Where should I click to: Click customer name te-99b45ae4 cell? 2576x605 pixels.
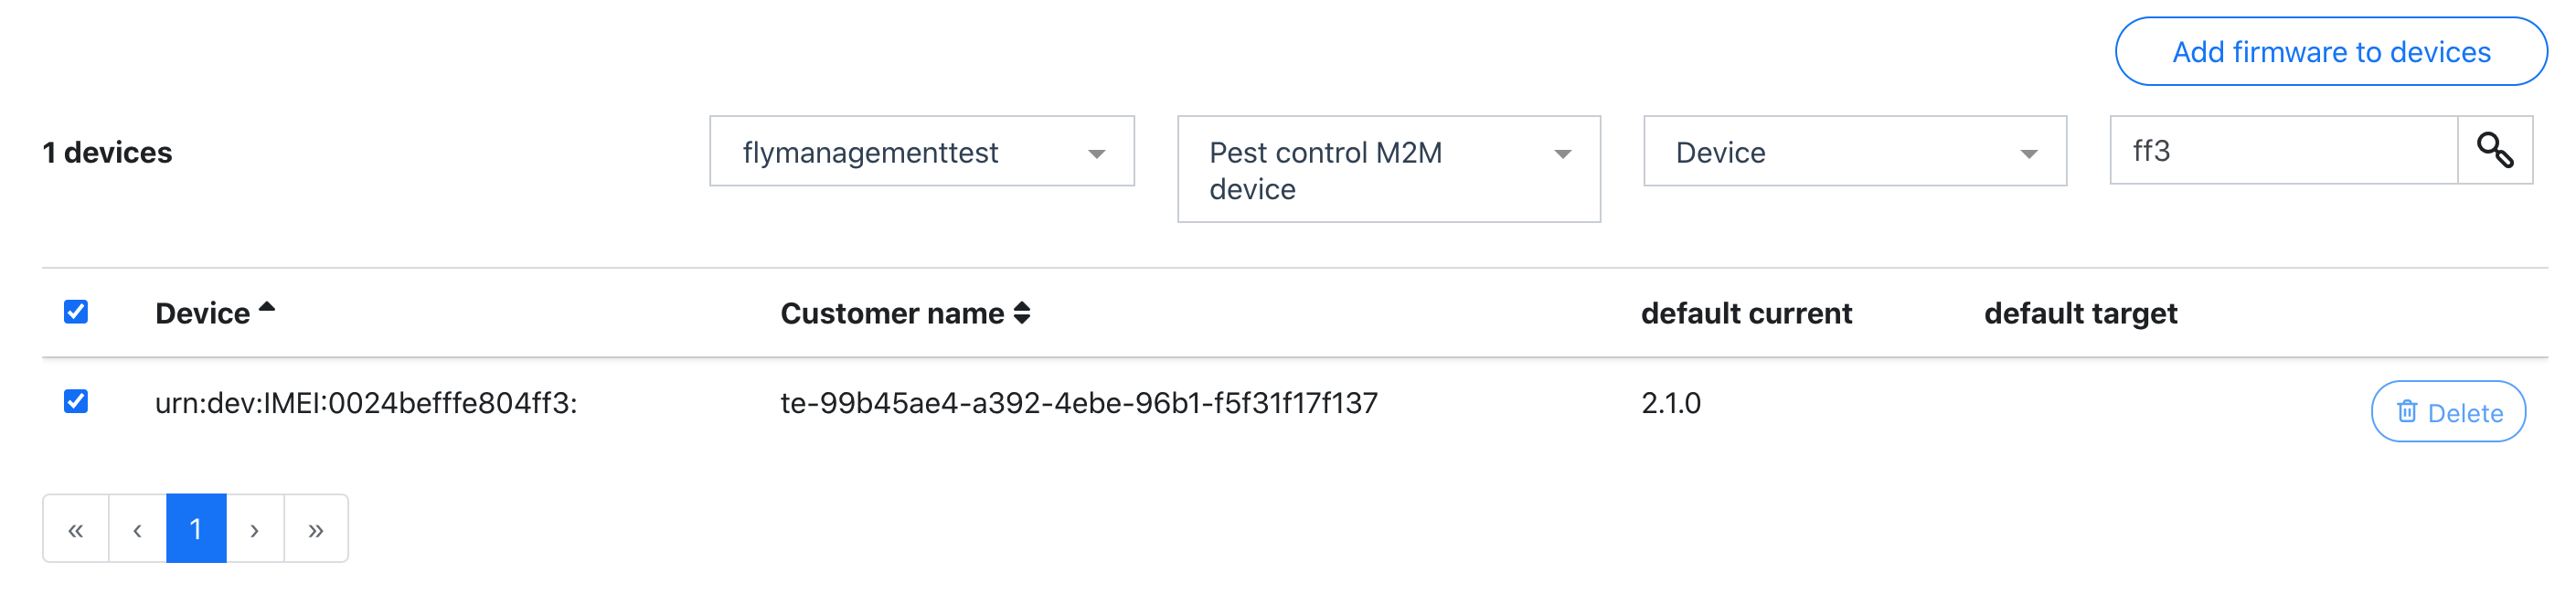[x=1079, y=403]
